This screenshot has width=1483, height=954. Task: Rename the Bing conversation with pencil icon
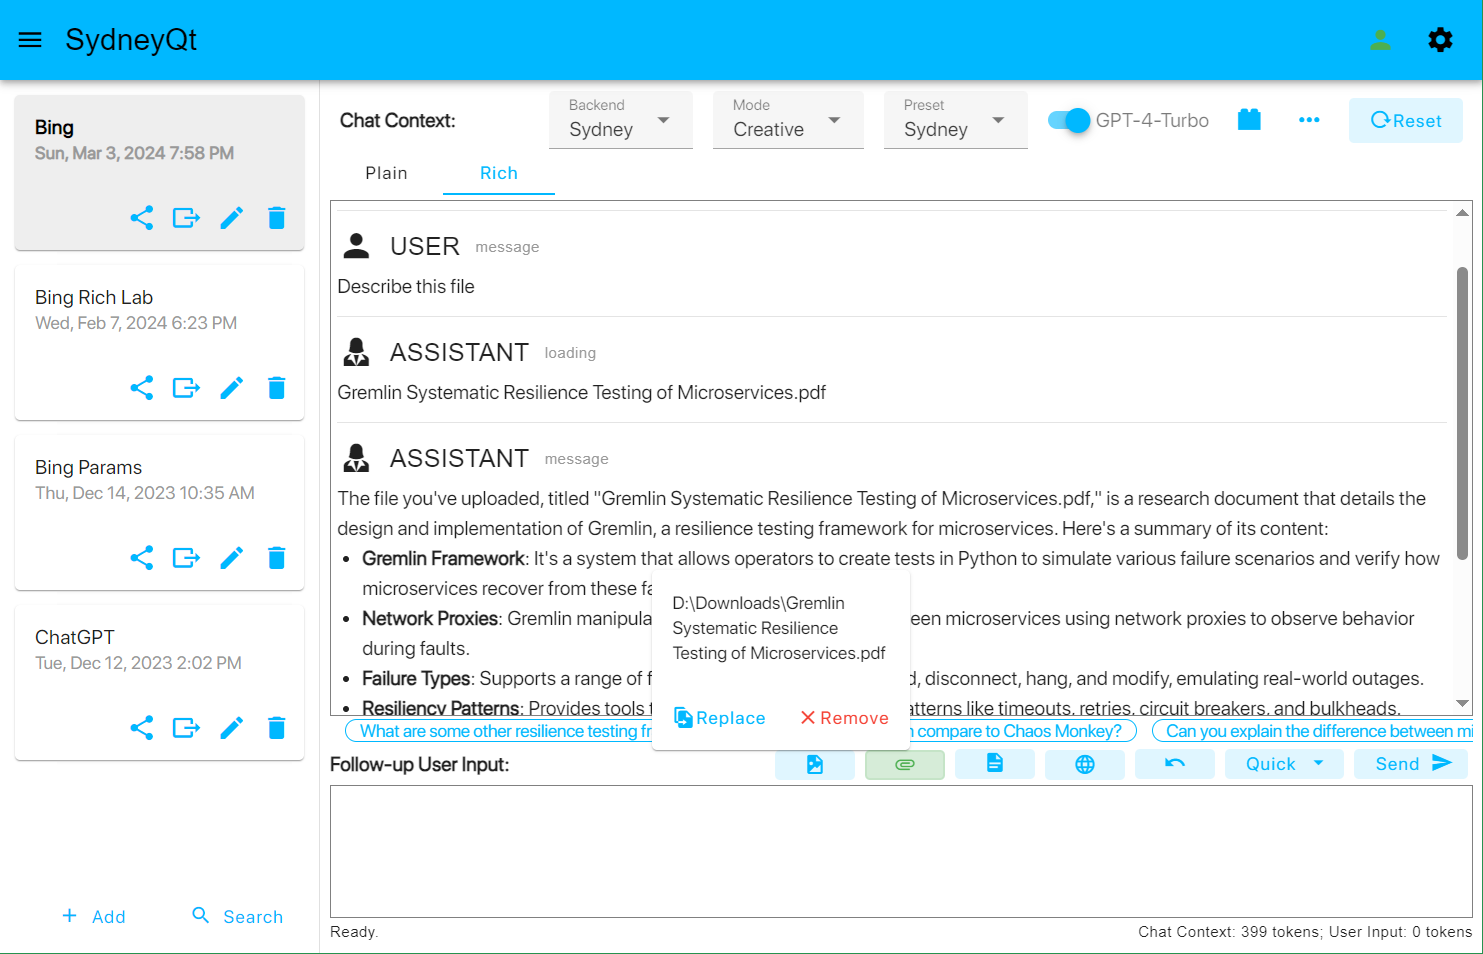pos(232,218)
